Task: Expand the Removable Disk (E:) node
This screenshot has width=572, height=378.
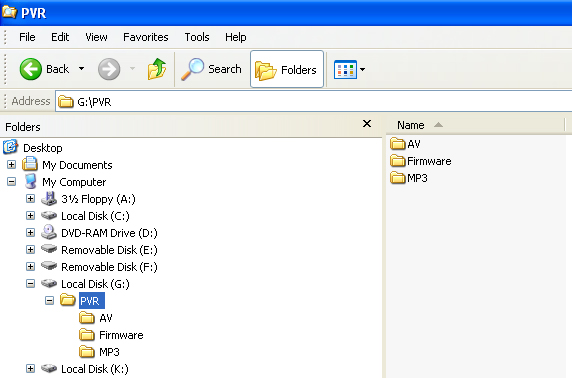Action: coord(30,250)
